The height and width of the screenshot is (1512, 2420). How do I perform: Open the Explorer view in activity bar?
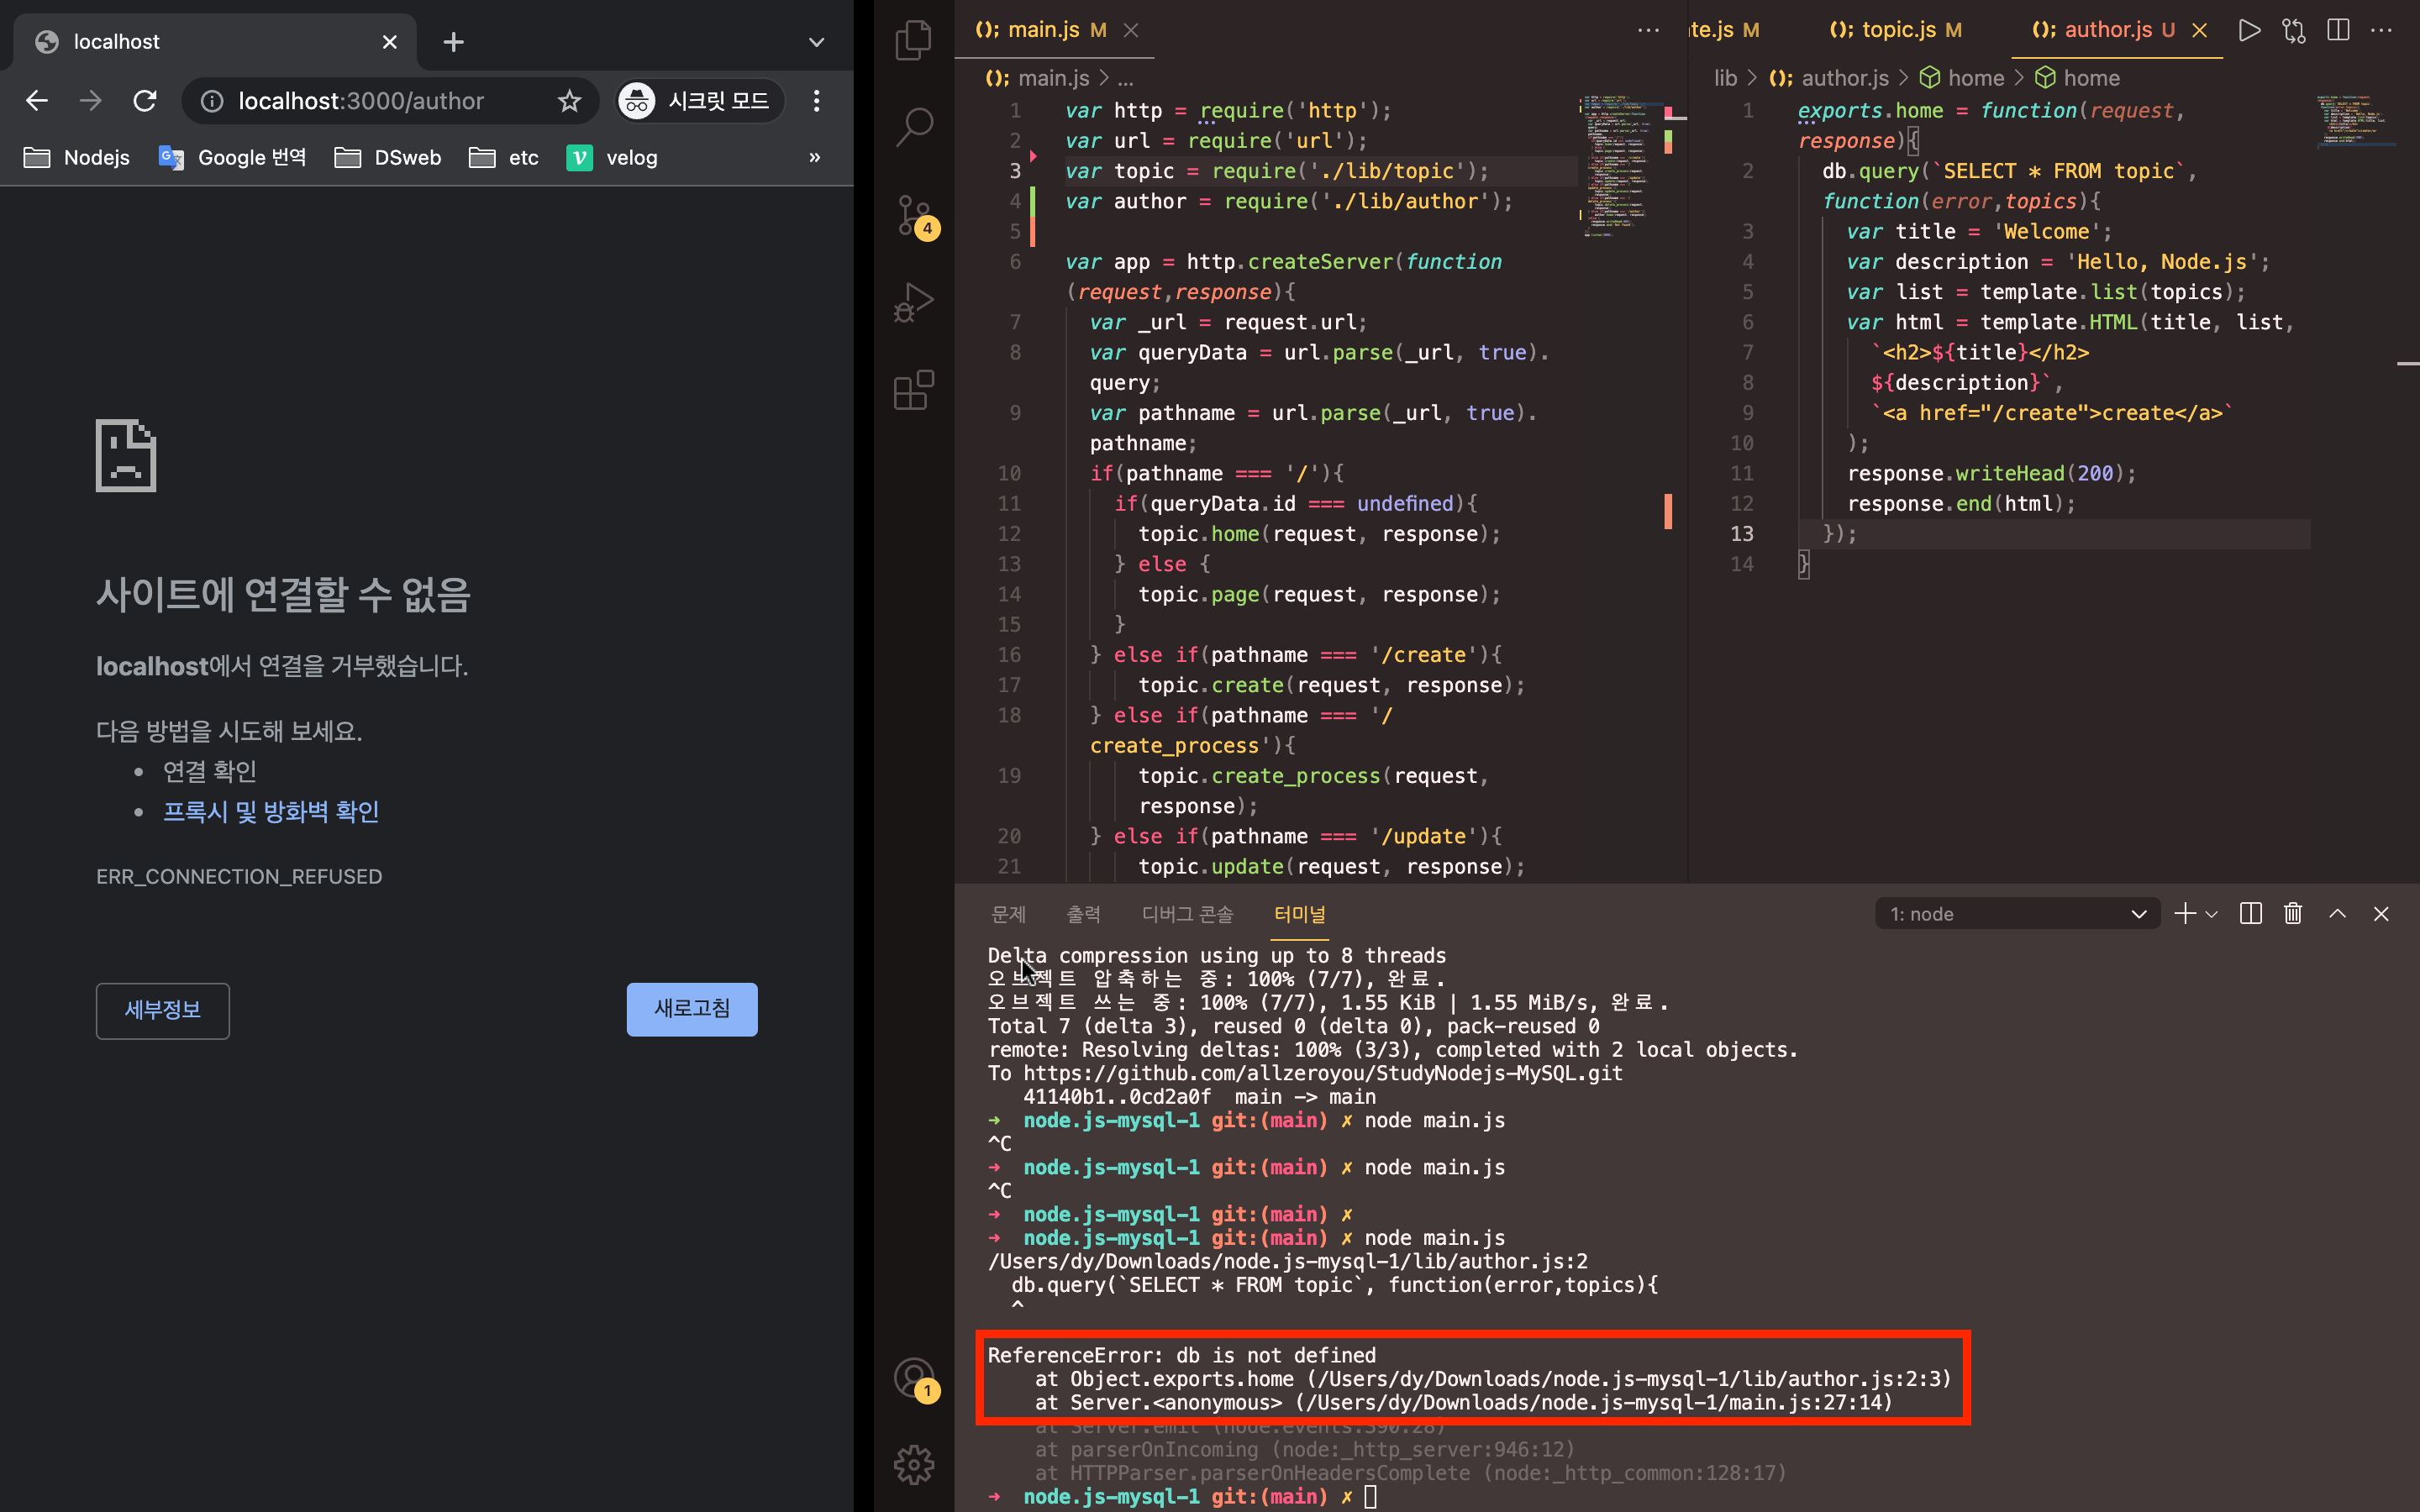click(913, 41)
